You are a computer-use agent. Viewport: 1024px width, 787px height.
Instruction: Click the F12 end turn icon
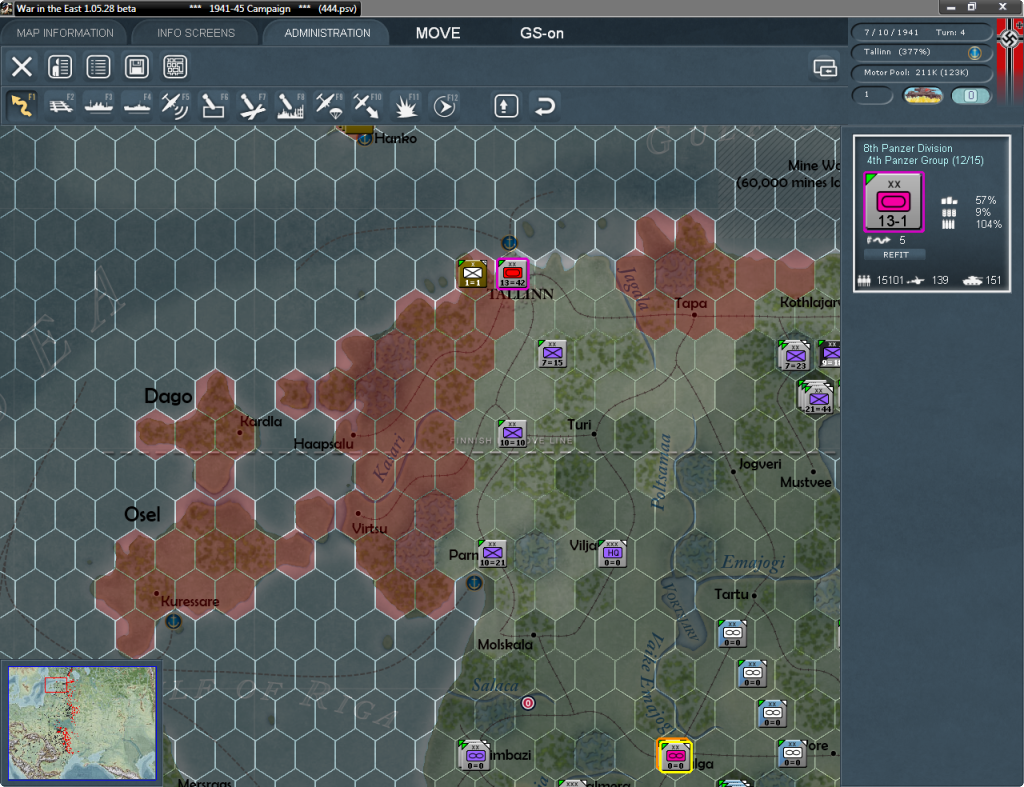pyautogui.click(x=444, y=105)
